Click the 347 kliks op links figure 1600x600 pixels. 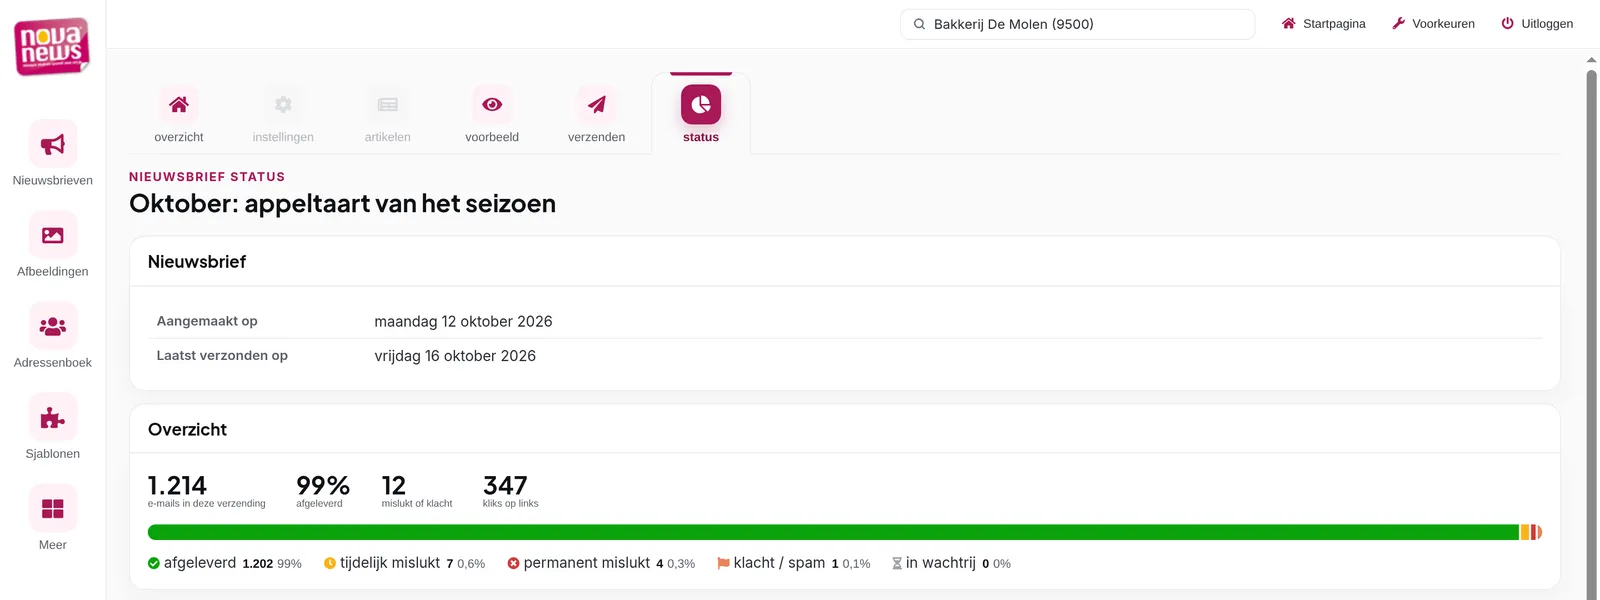505,486
